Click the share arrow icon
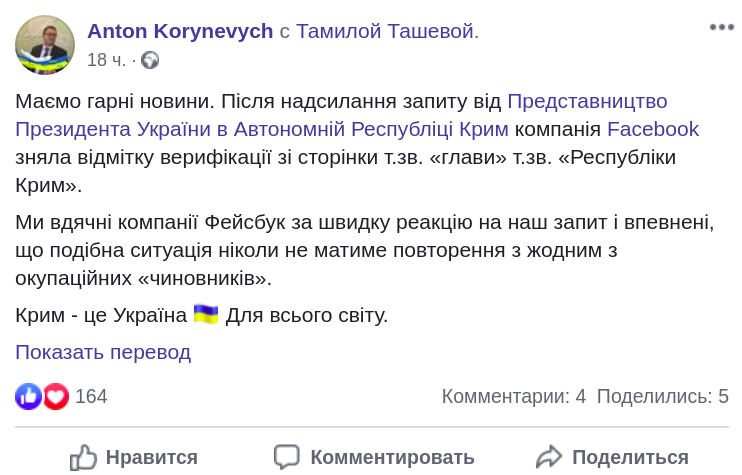The height and width of the screenshot is (475, 742). tap(549, 457)
